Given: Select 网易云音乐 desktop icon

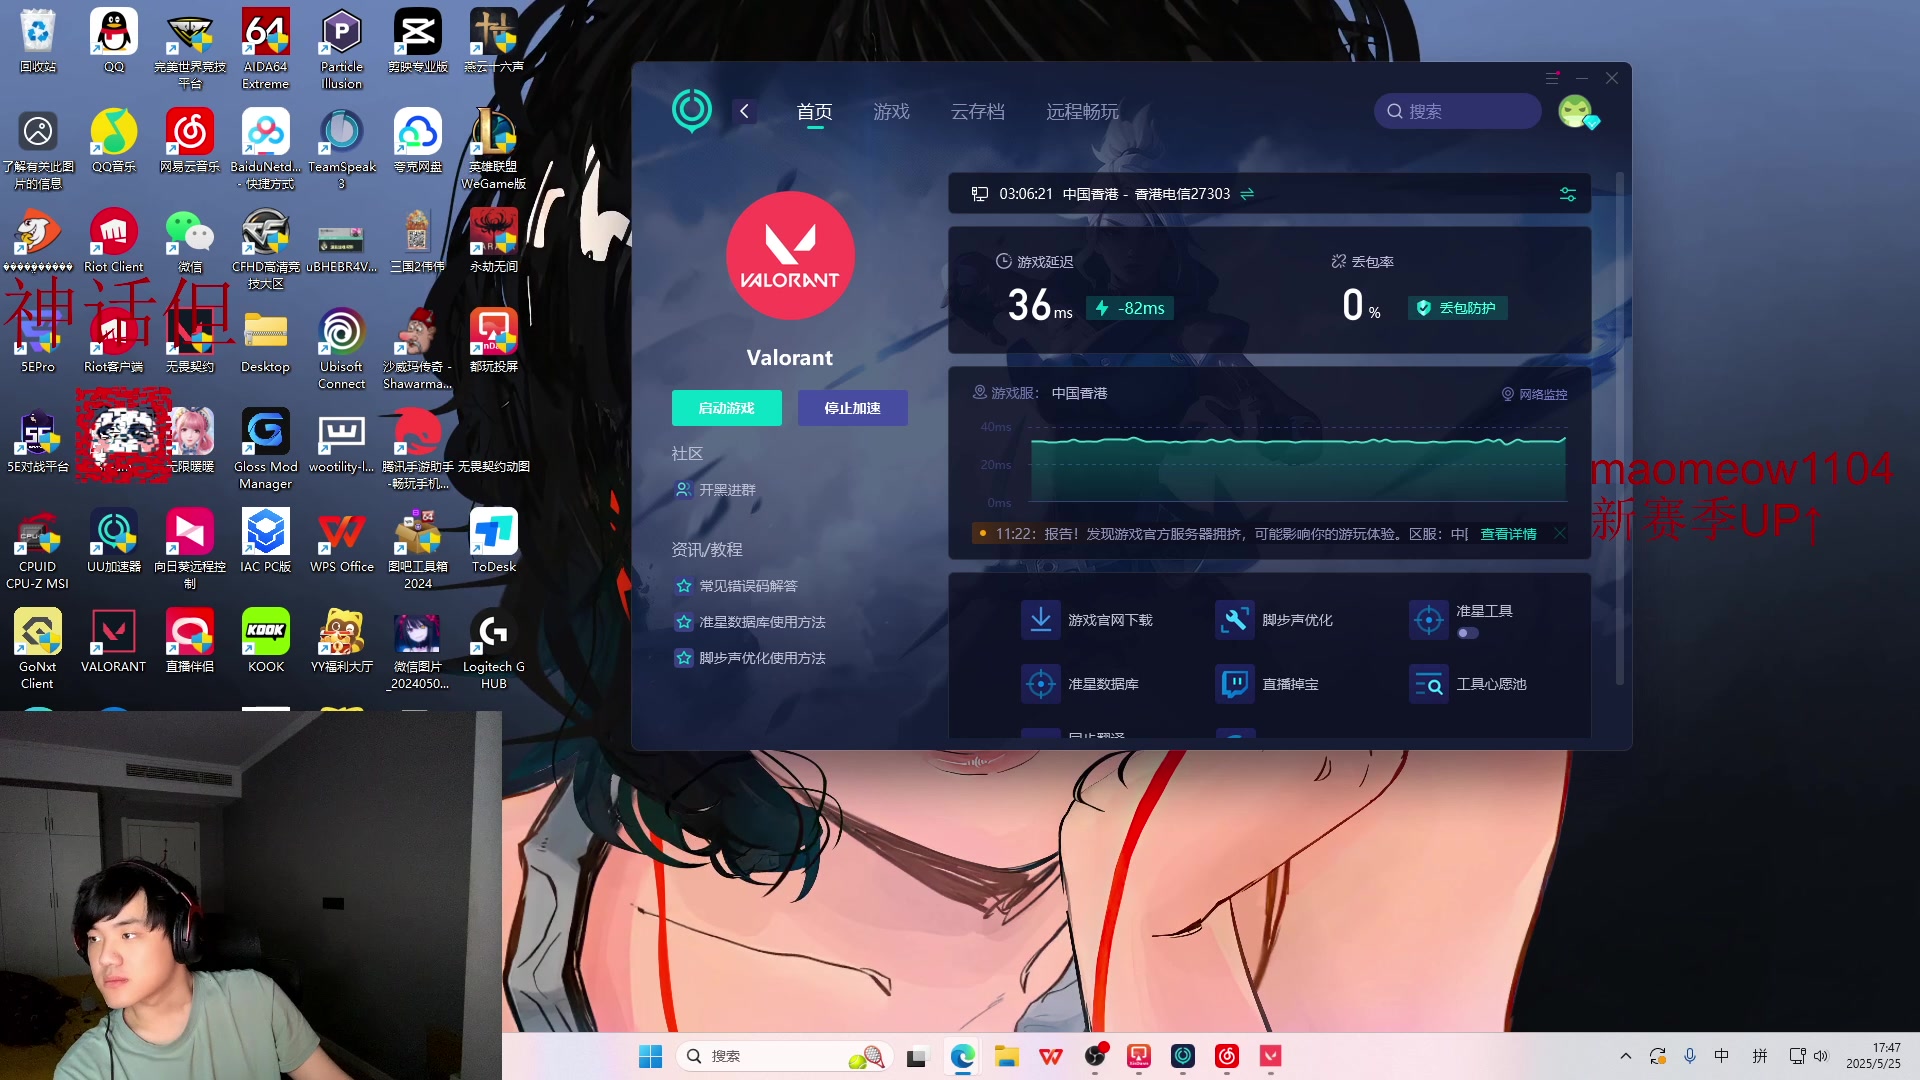Looking at the screenshot, I should click(190, 142).
